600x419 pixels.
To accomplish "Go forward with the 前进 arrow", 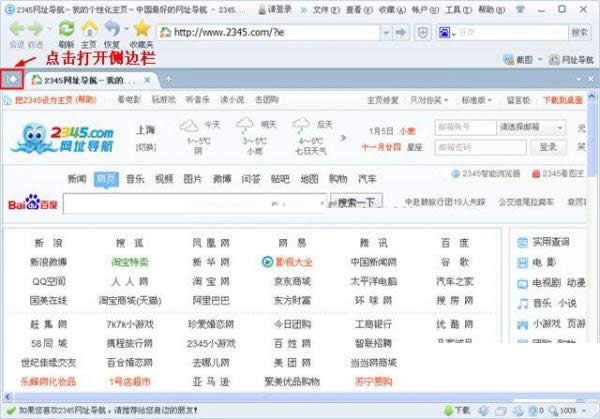I will tap(36, 29).
